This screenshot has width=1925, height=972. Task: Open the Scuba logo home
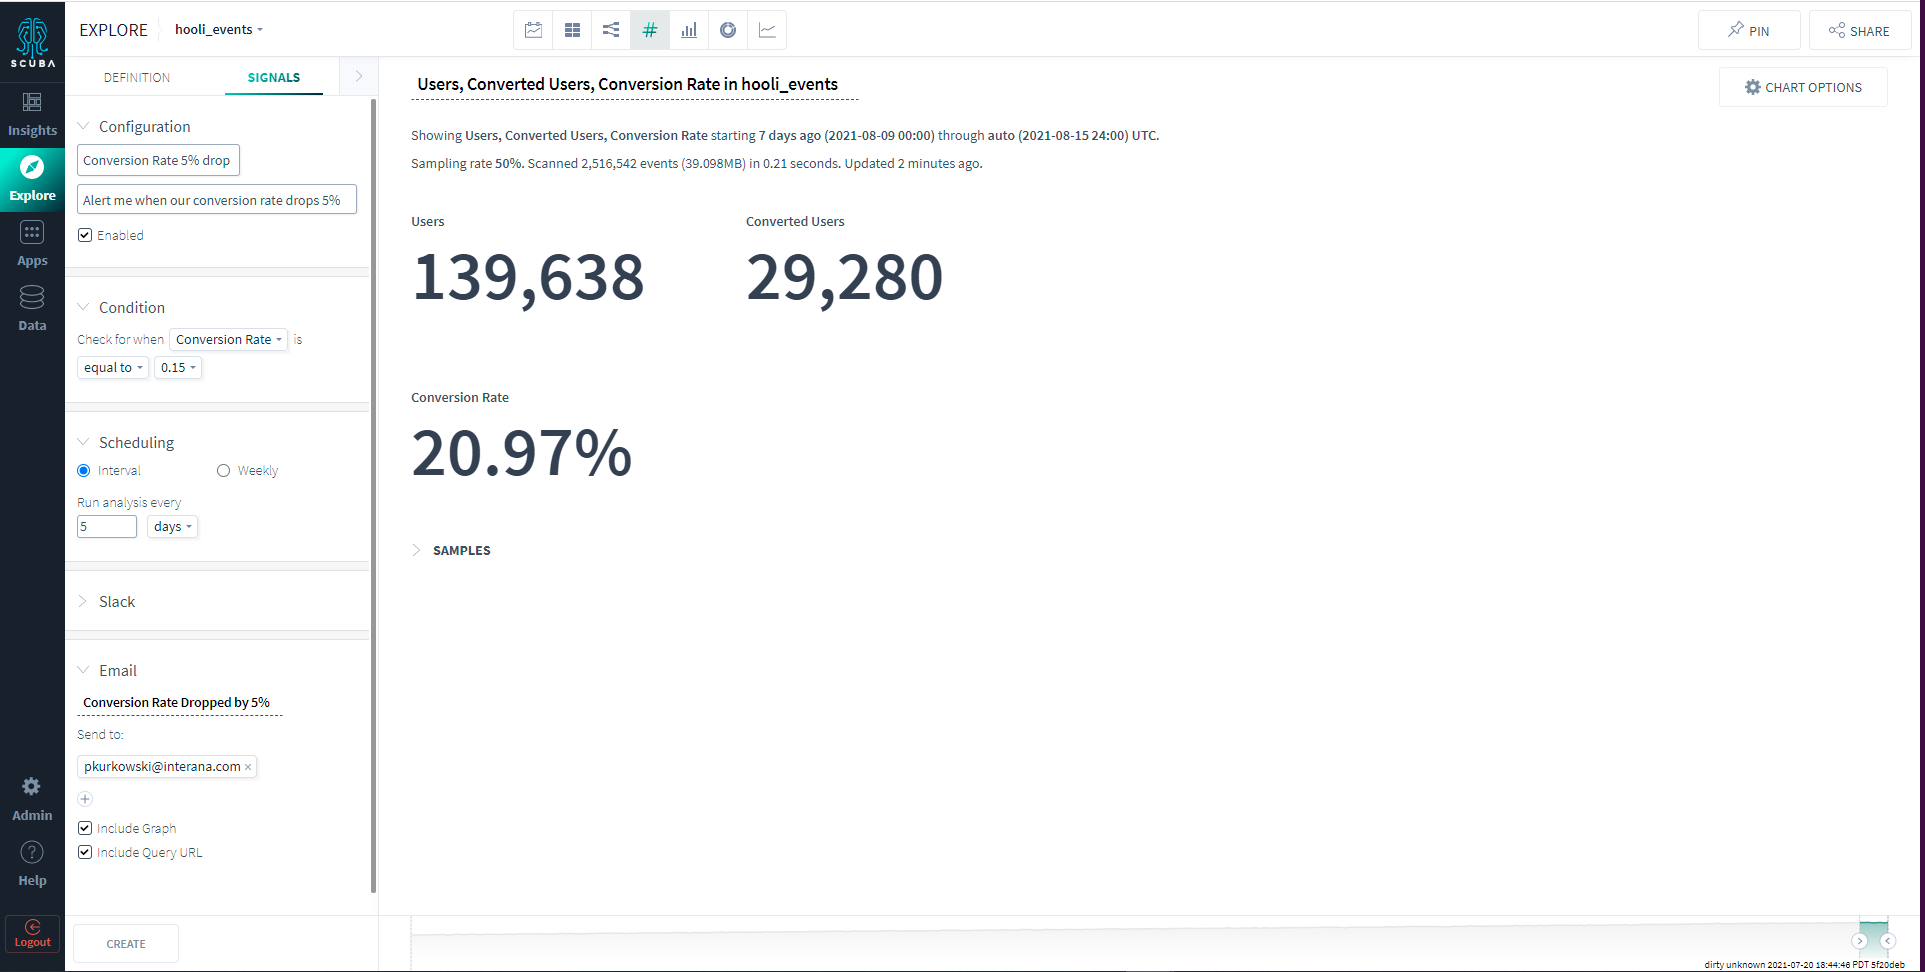point(32,42)
